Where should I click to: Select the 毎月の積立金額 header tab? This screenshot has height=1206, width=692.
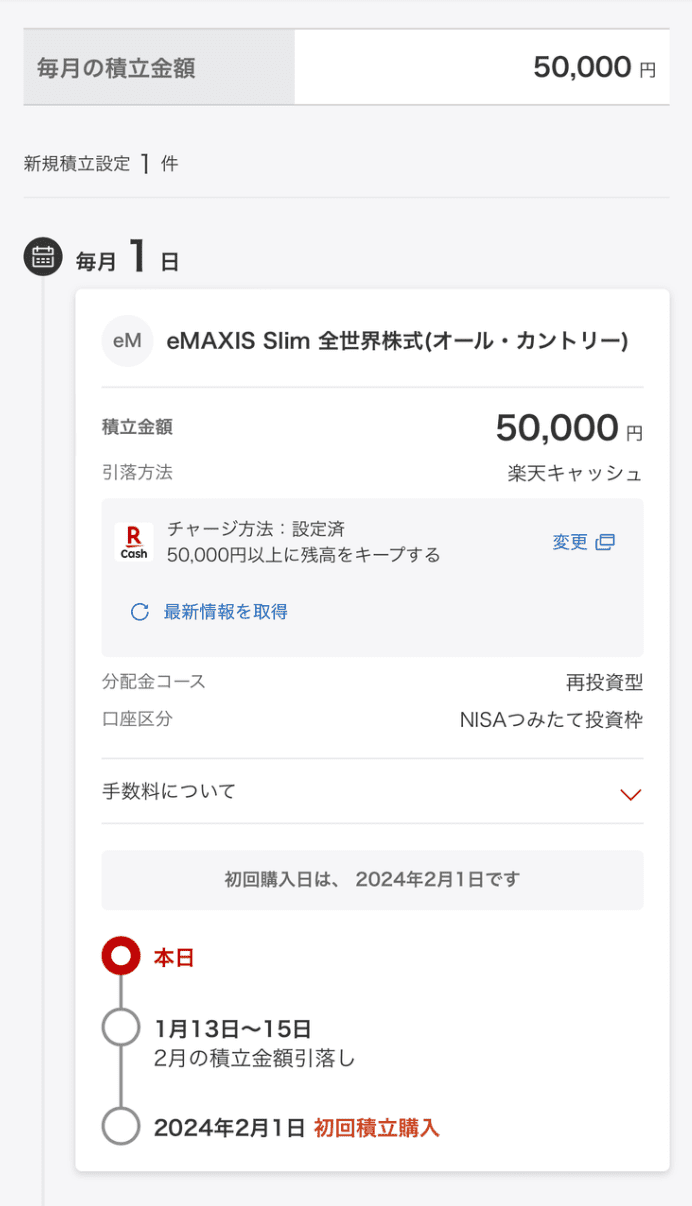pos(156,66)
